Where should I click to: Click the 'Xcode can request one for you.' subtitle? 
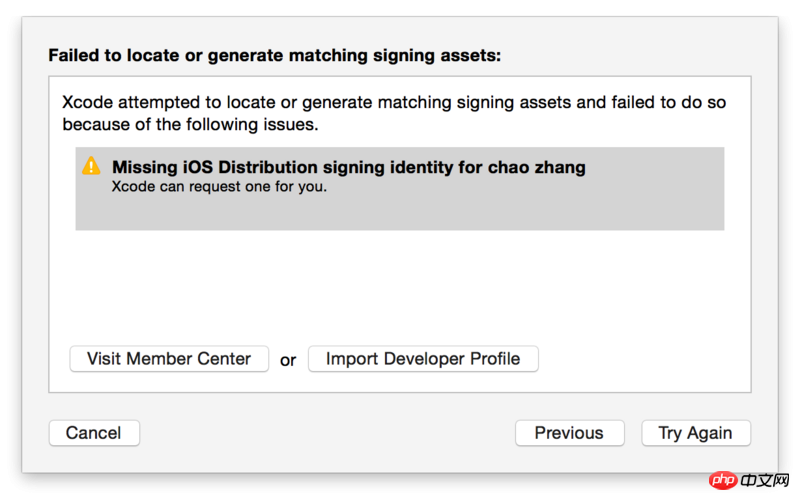coord(219,187)
